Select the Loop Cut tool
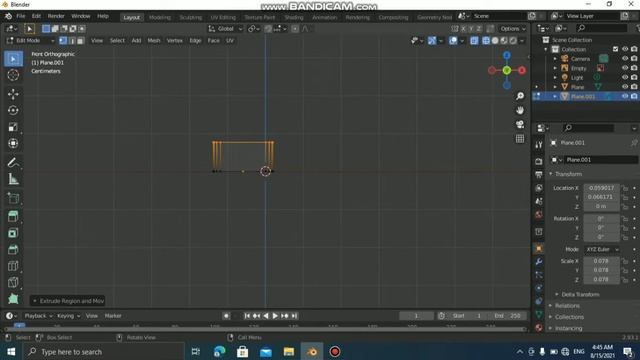The height and width of the screenshot is (360, 640). point(13,266)
